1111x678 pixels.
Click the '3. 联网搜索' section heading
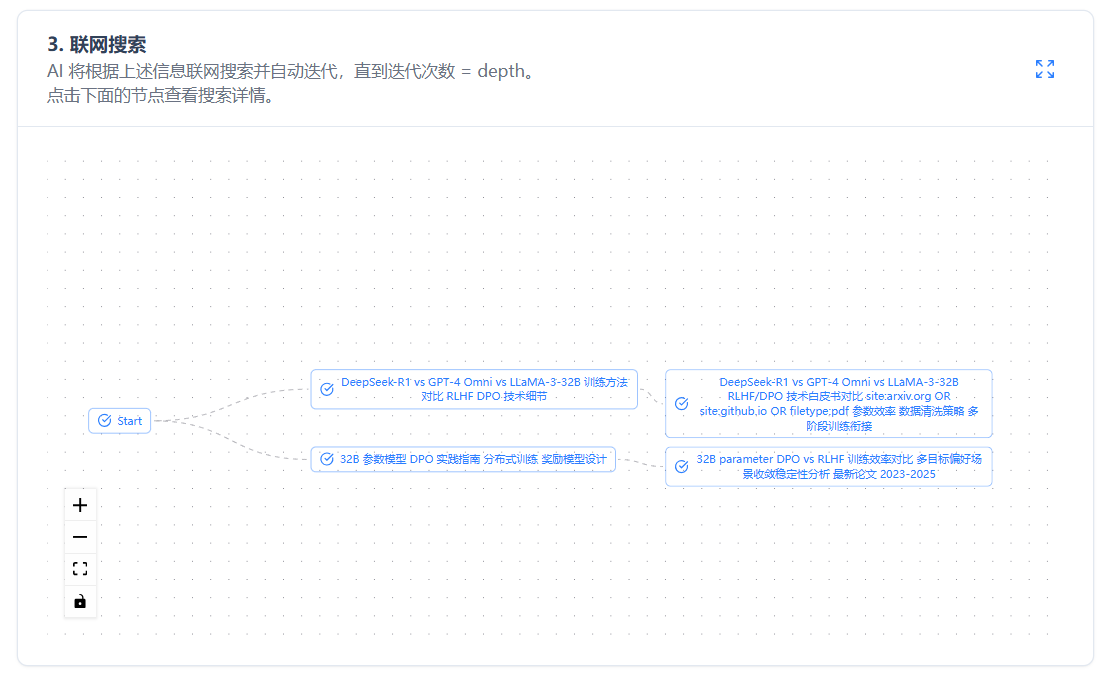coord(97,44)
